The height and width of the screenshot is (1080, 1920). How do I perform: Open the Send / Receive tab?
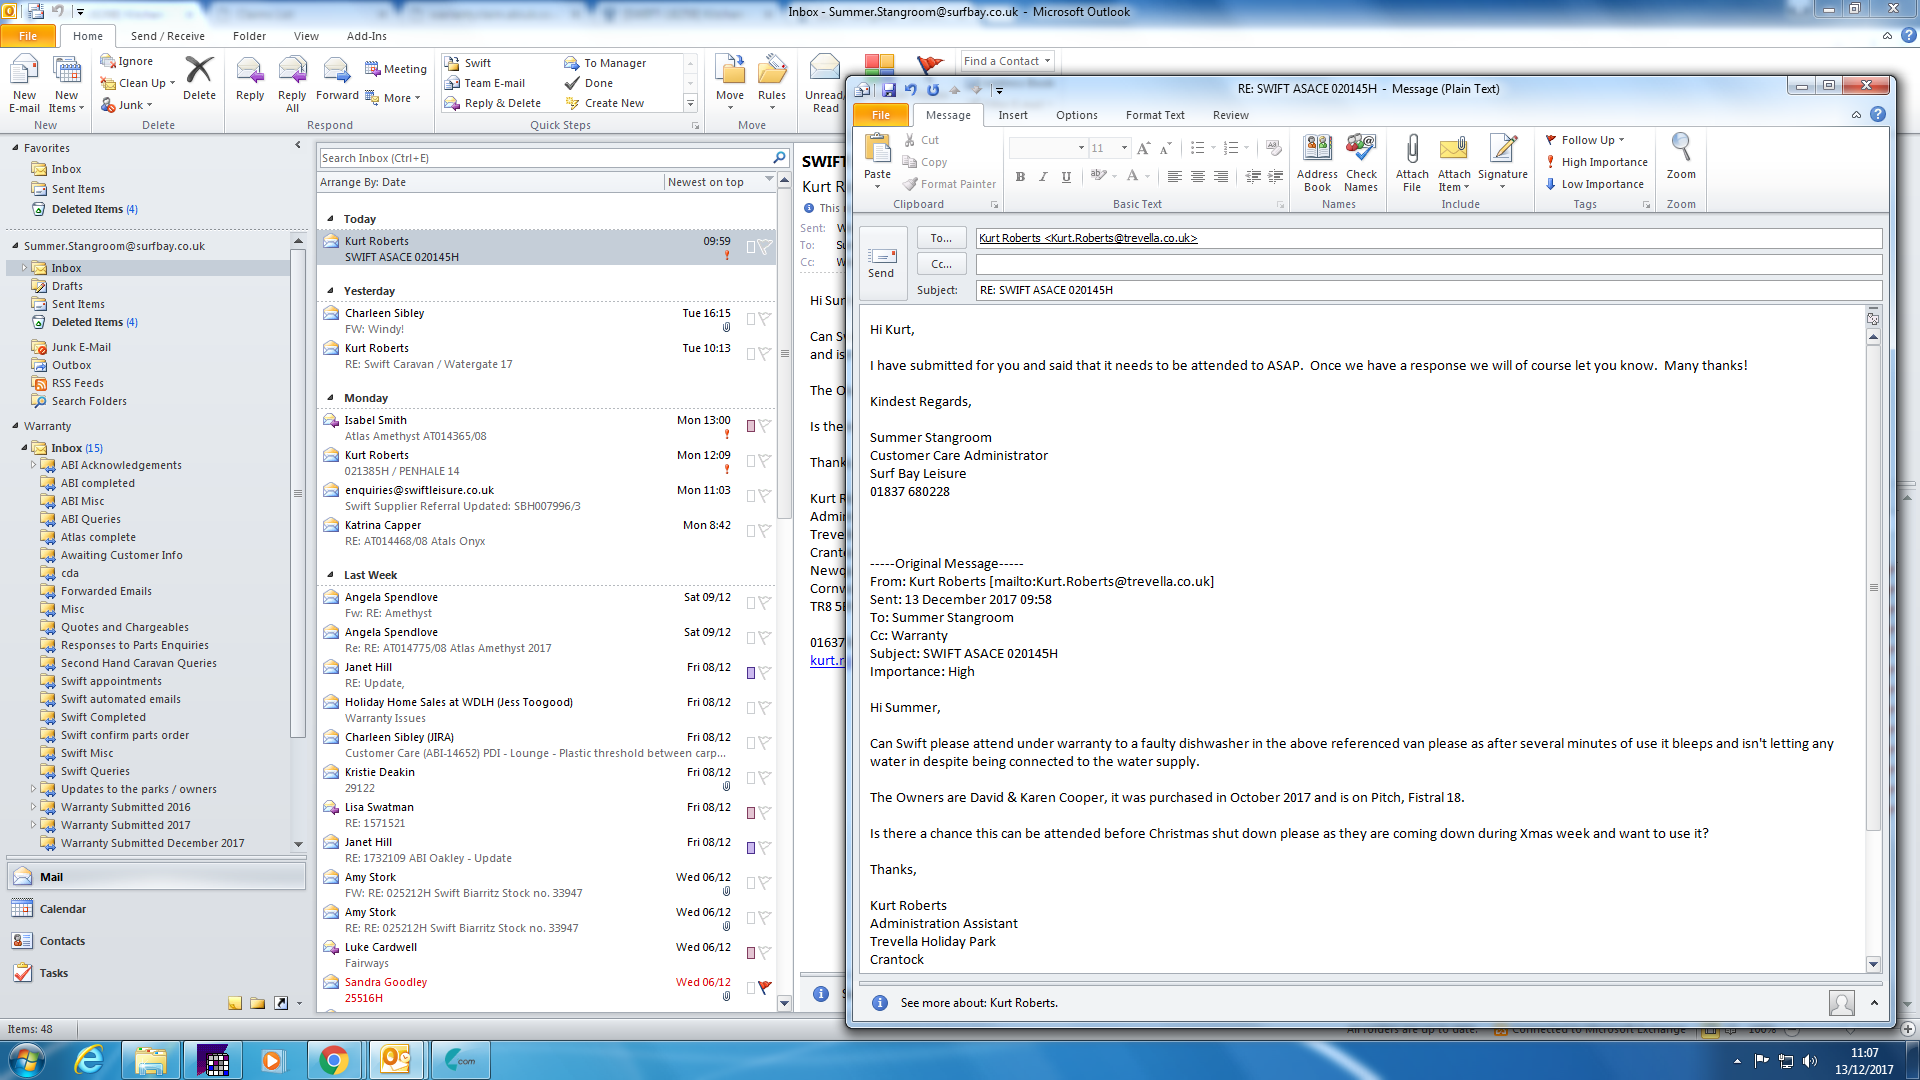click(x=167, y=36)
